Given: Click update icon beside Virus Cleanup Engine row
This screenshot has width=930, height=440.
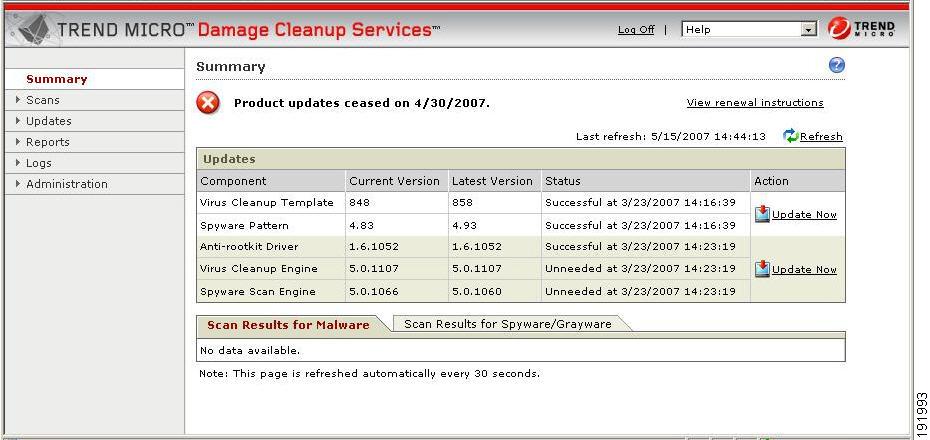Looking at the screenshot, I should (x=762, y=269).
